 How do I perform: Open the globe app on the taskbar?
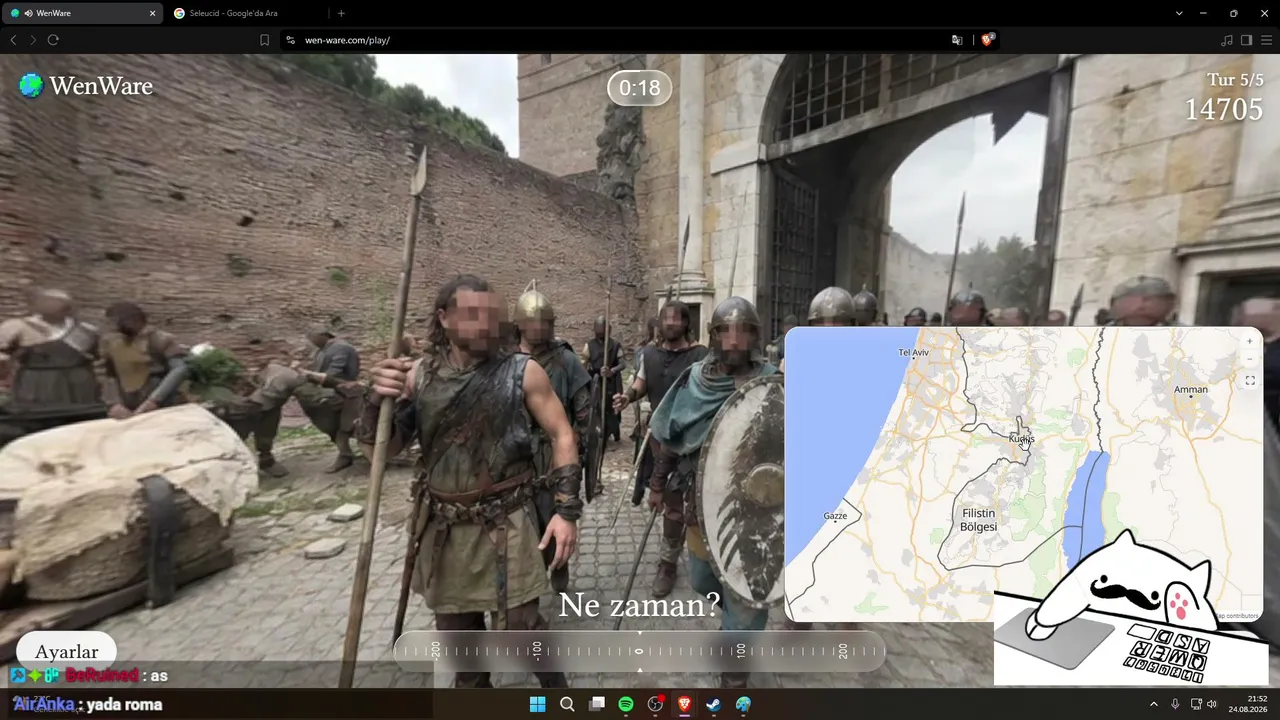pyautogui.click(x=743, y=704)
